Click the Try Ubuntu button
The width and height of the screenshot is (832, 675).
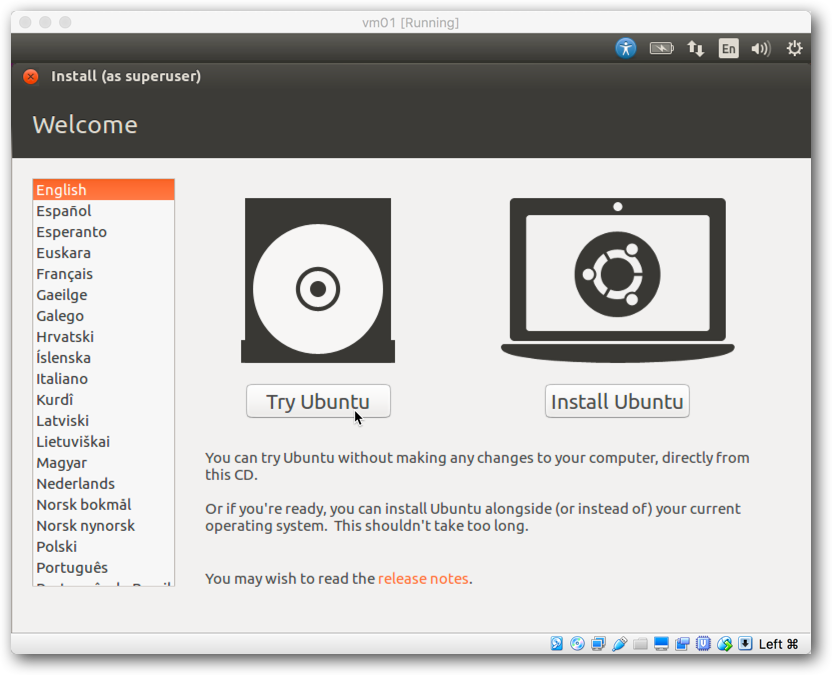coord(318,401)
